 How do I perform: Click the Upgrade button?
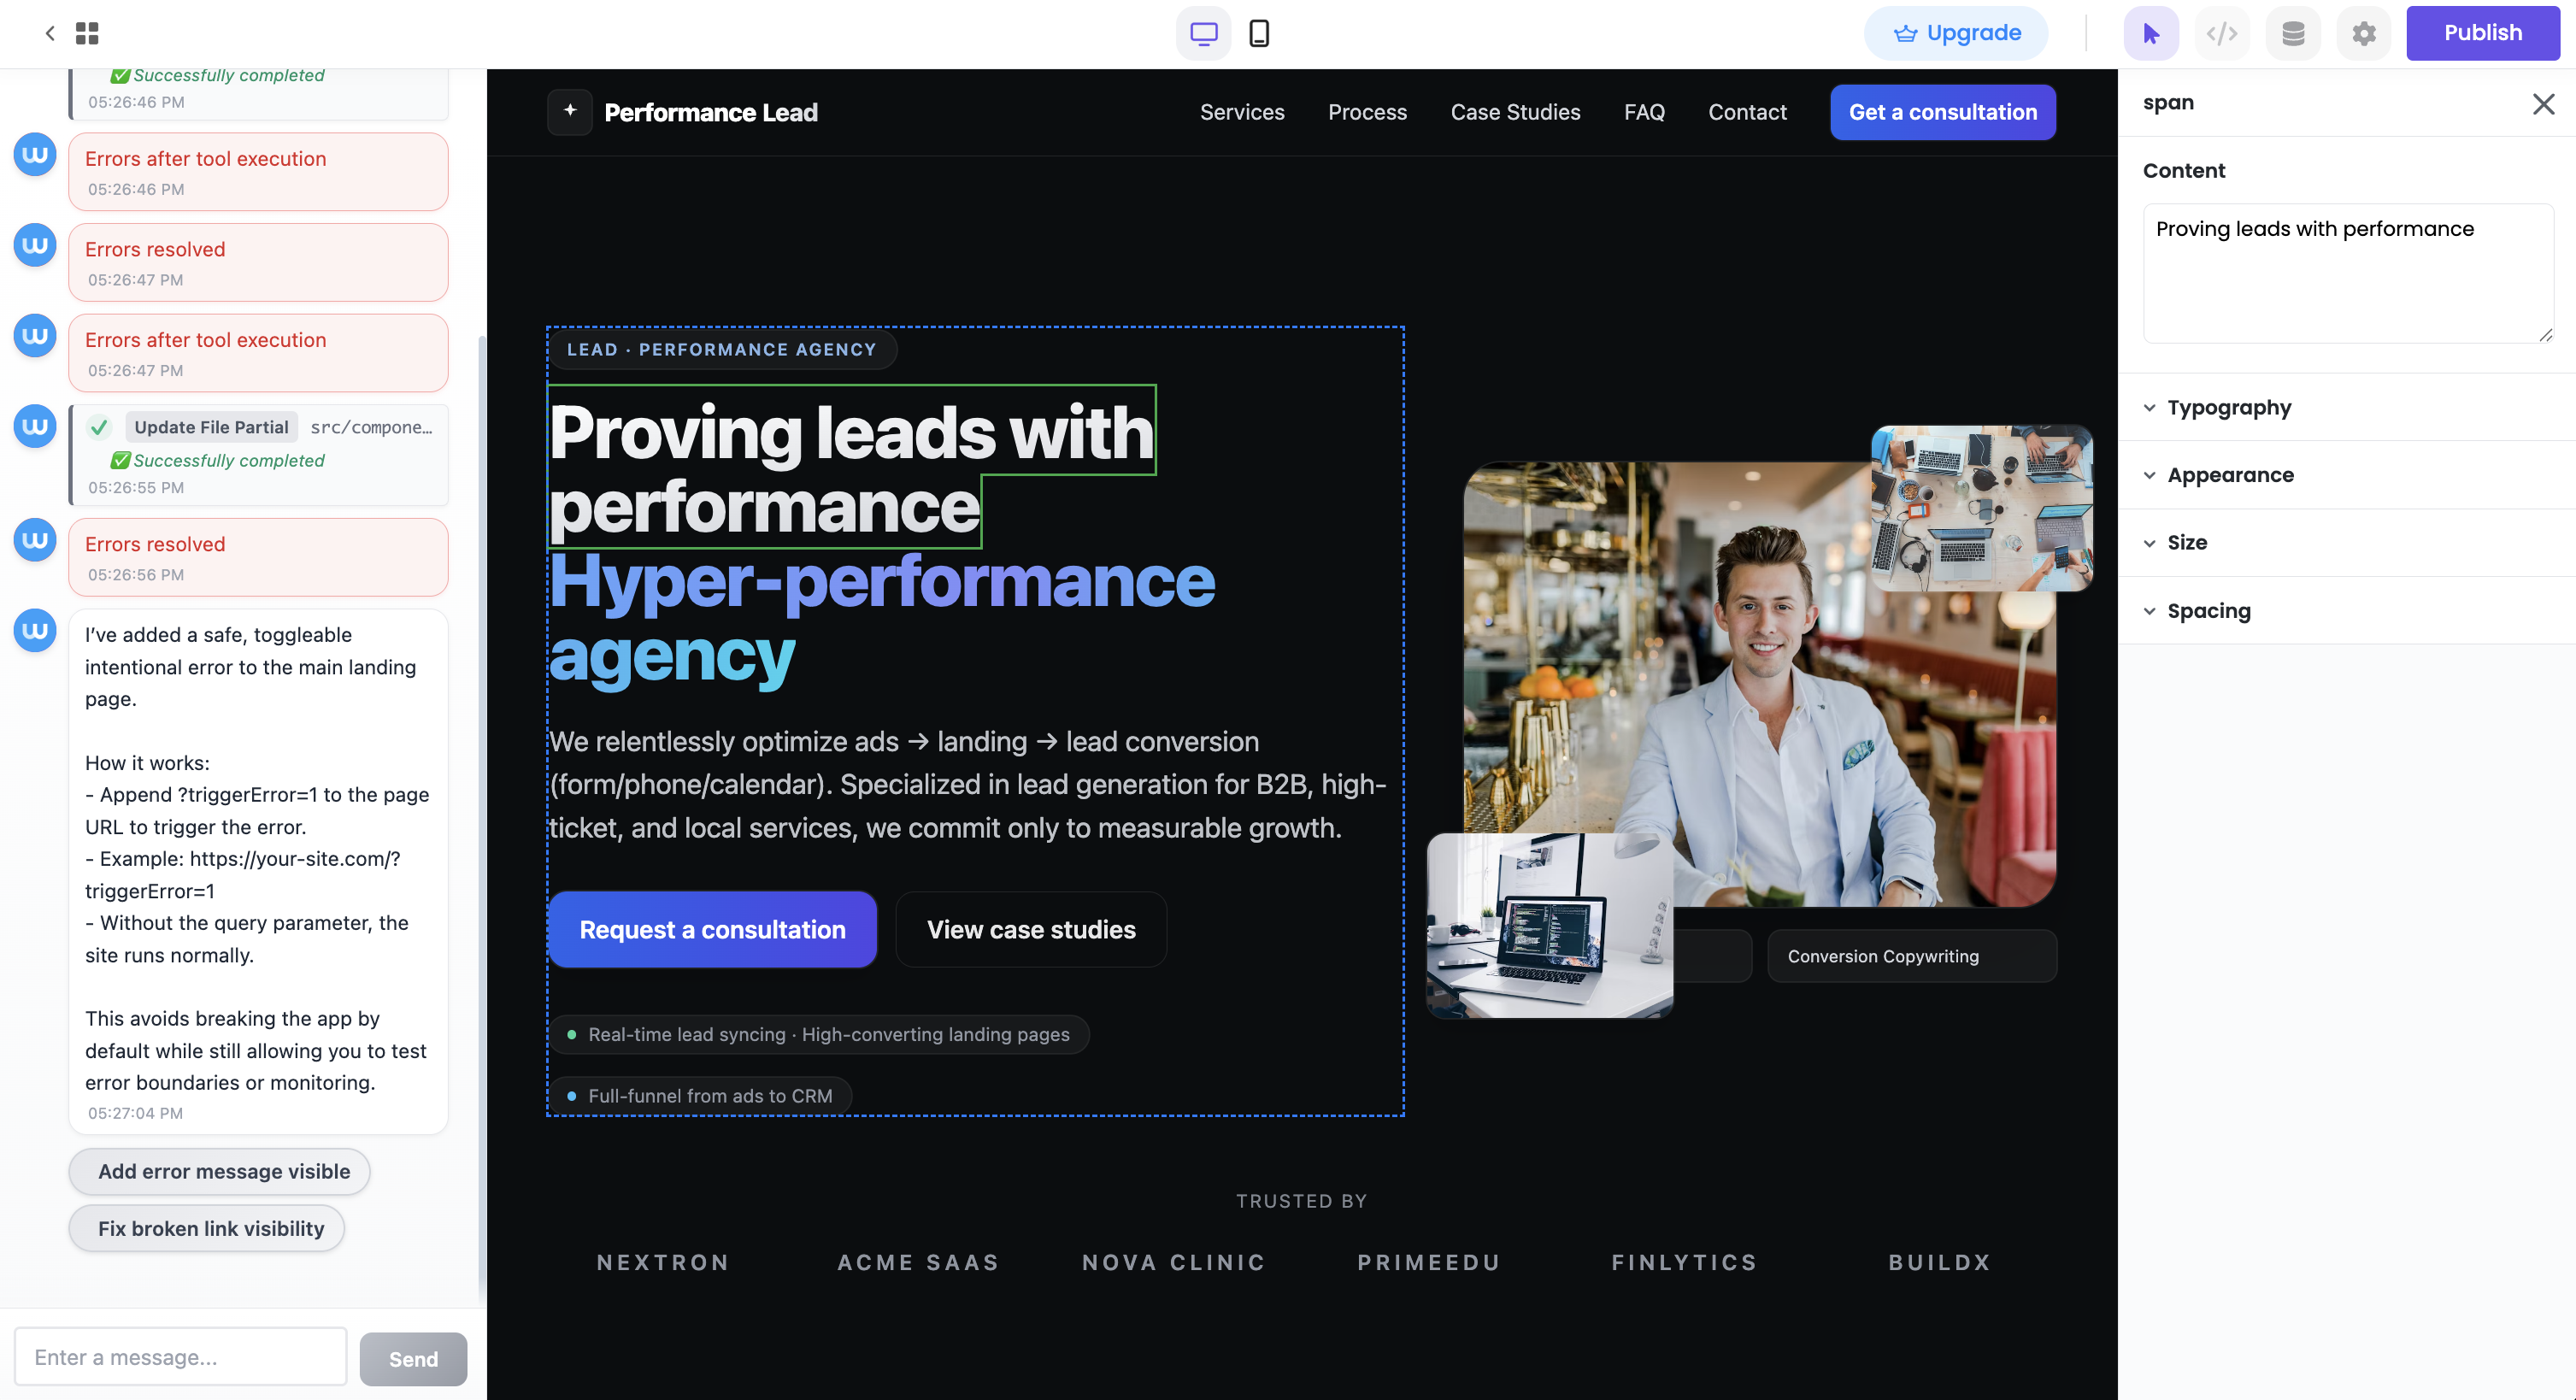1956,33
